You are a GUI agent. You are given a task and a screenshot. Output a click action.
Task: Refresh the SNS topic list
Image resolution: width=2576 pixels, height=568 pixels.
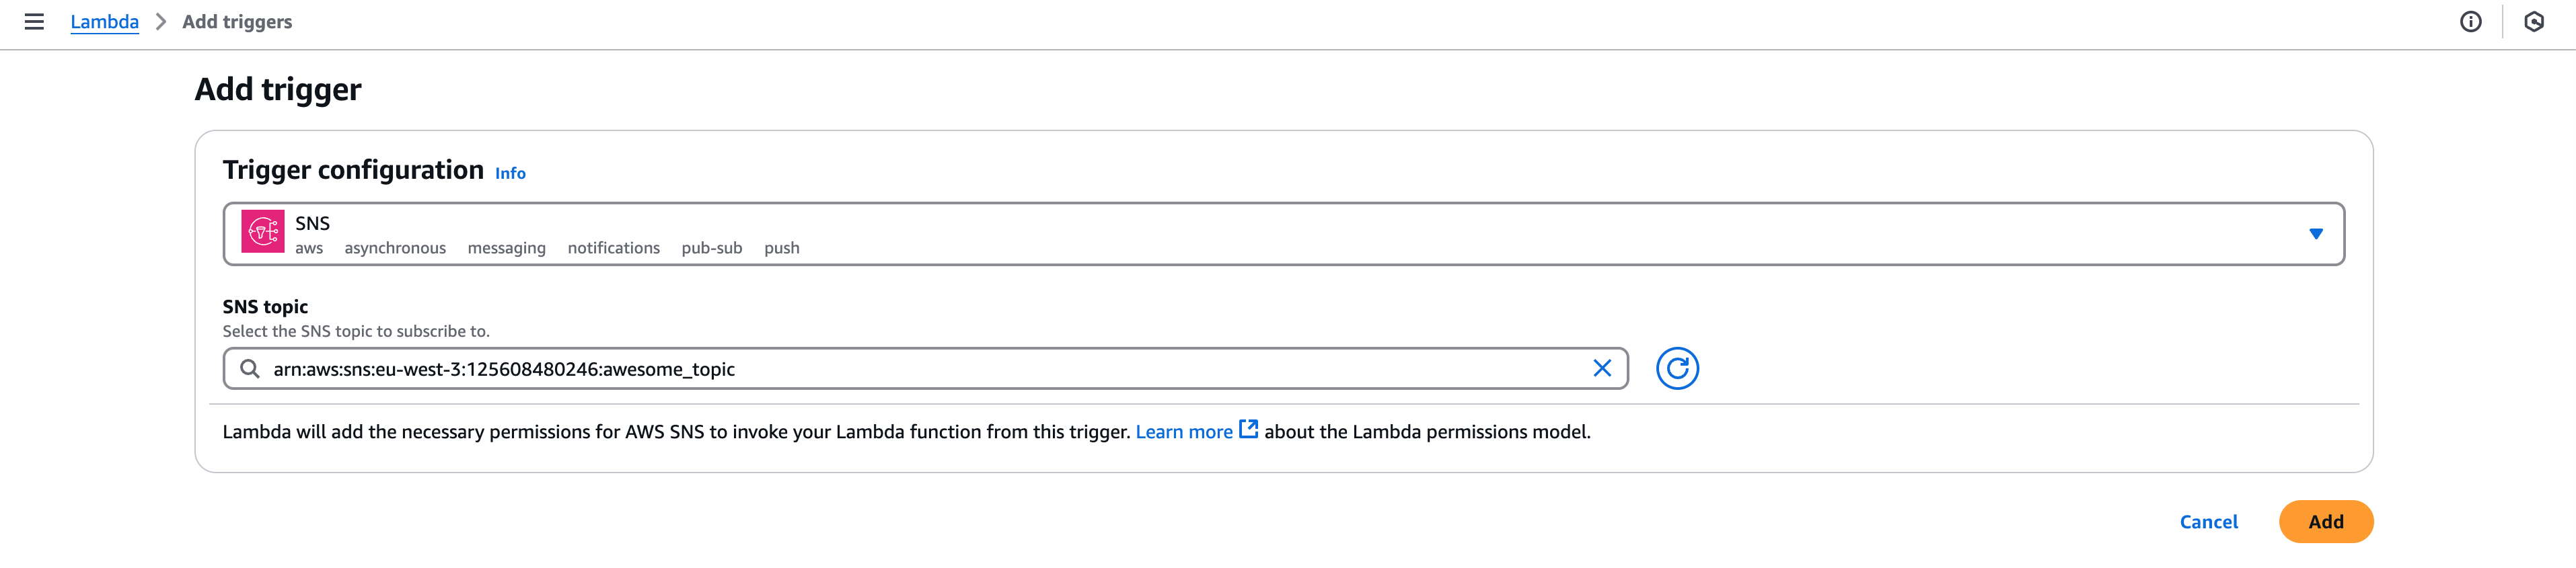pyautogui.click(x=1677, y=369)
